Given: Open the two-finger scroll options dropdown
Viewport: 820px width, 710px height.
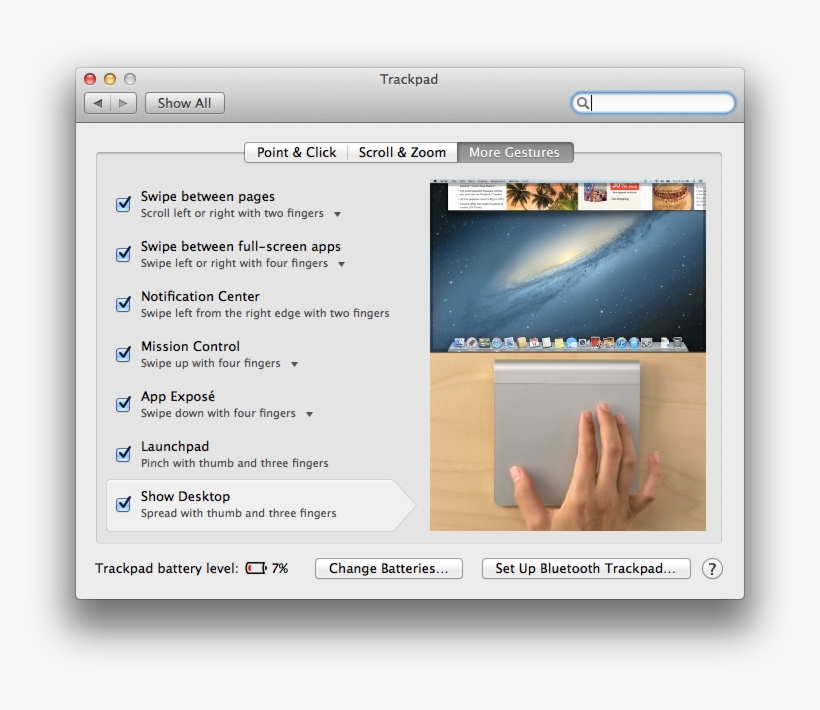Looking at the screenshot, I should (x=338, y=214).
